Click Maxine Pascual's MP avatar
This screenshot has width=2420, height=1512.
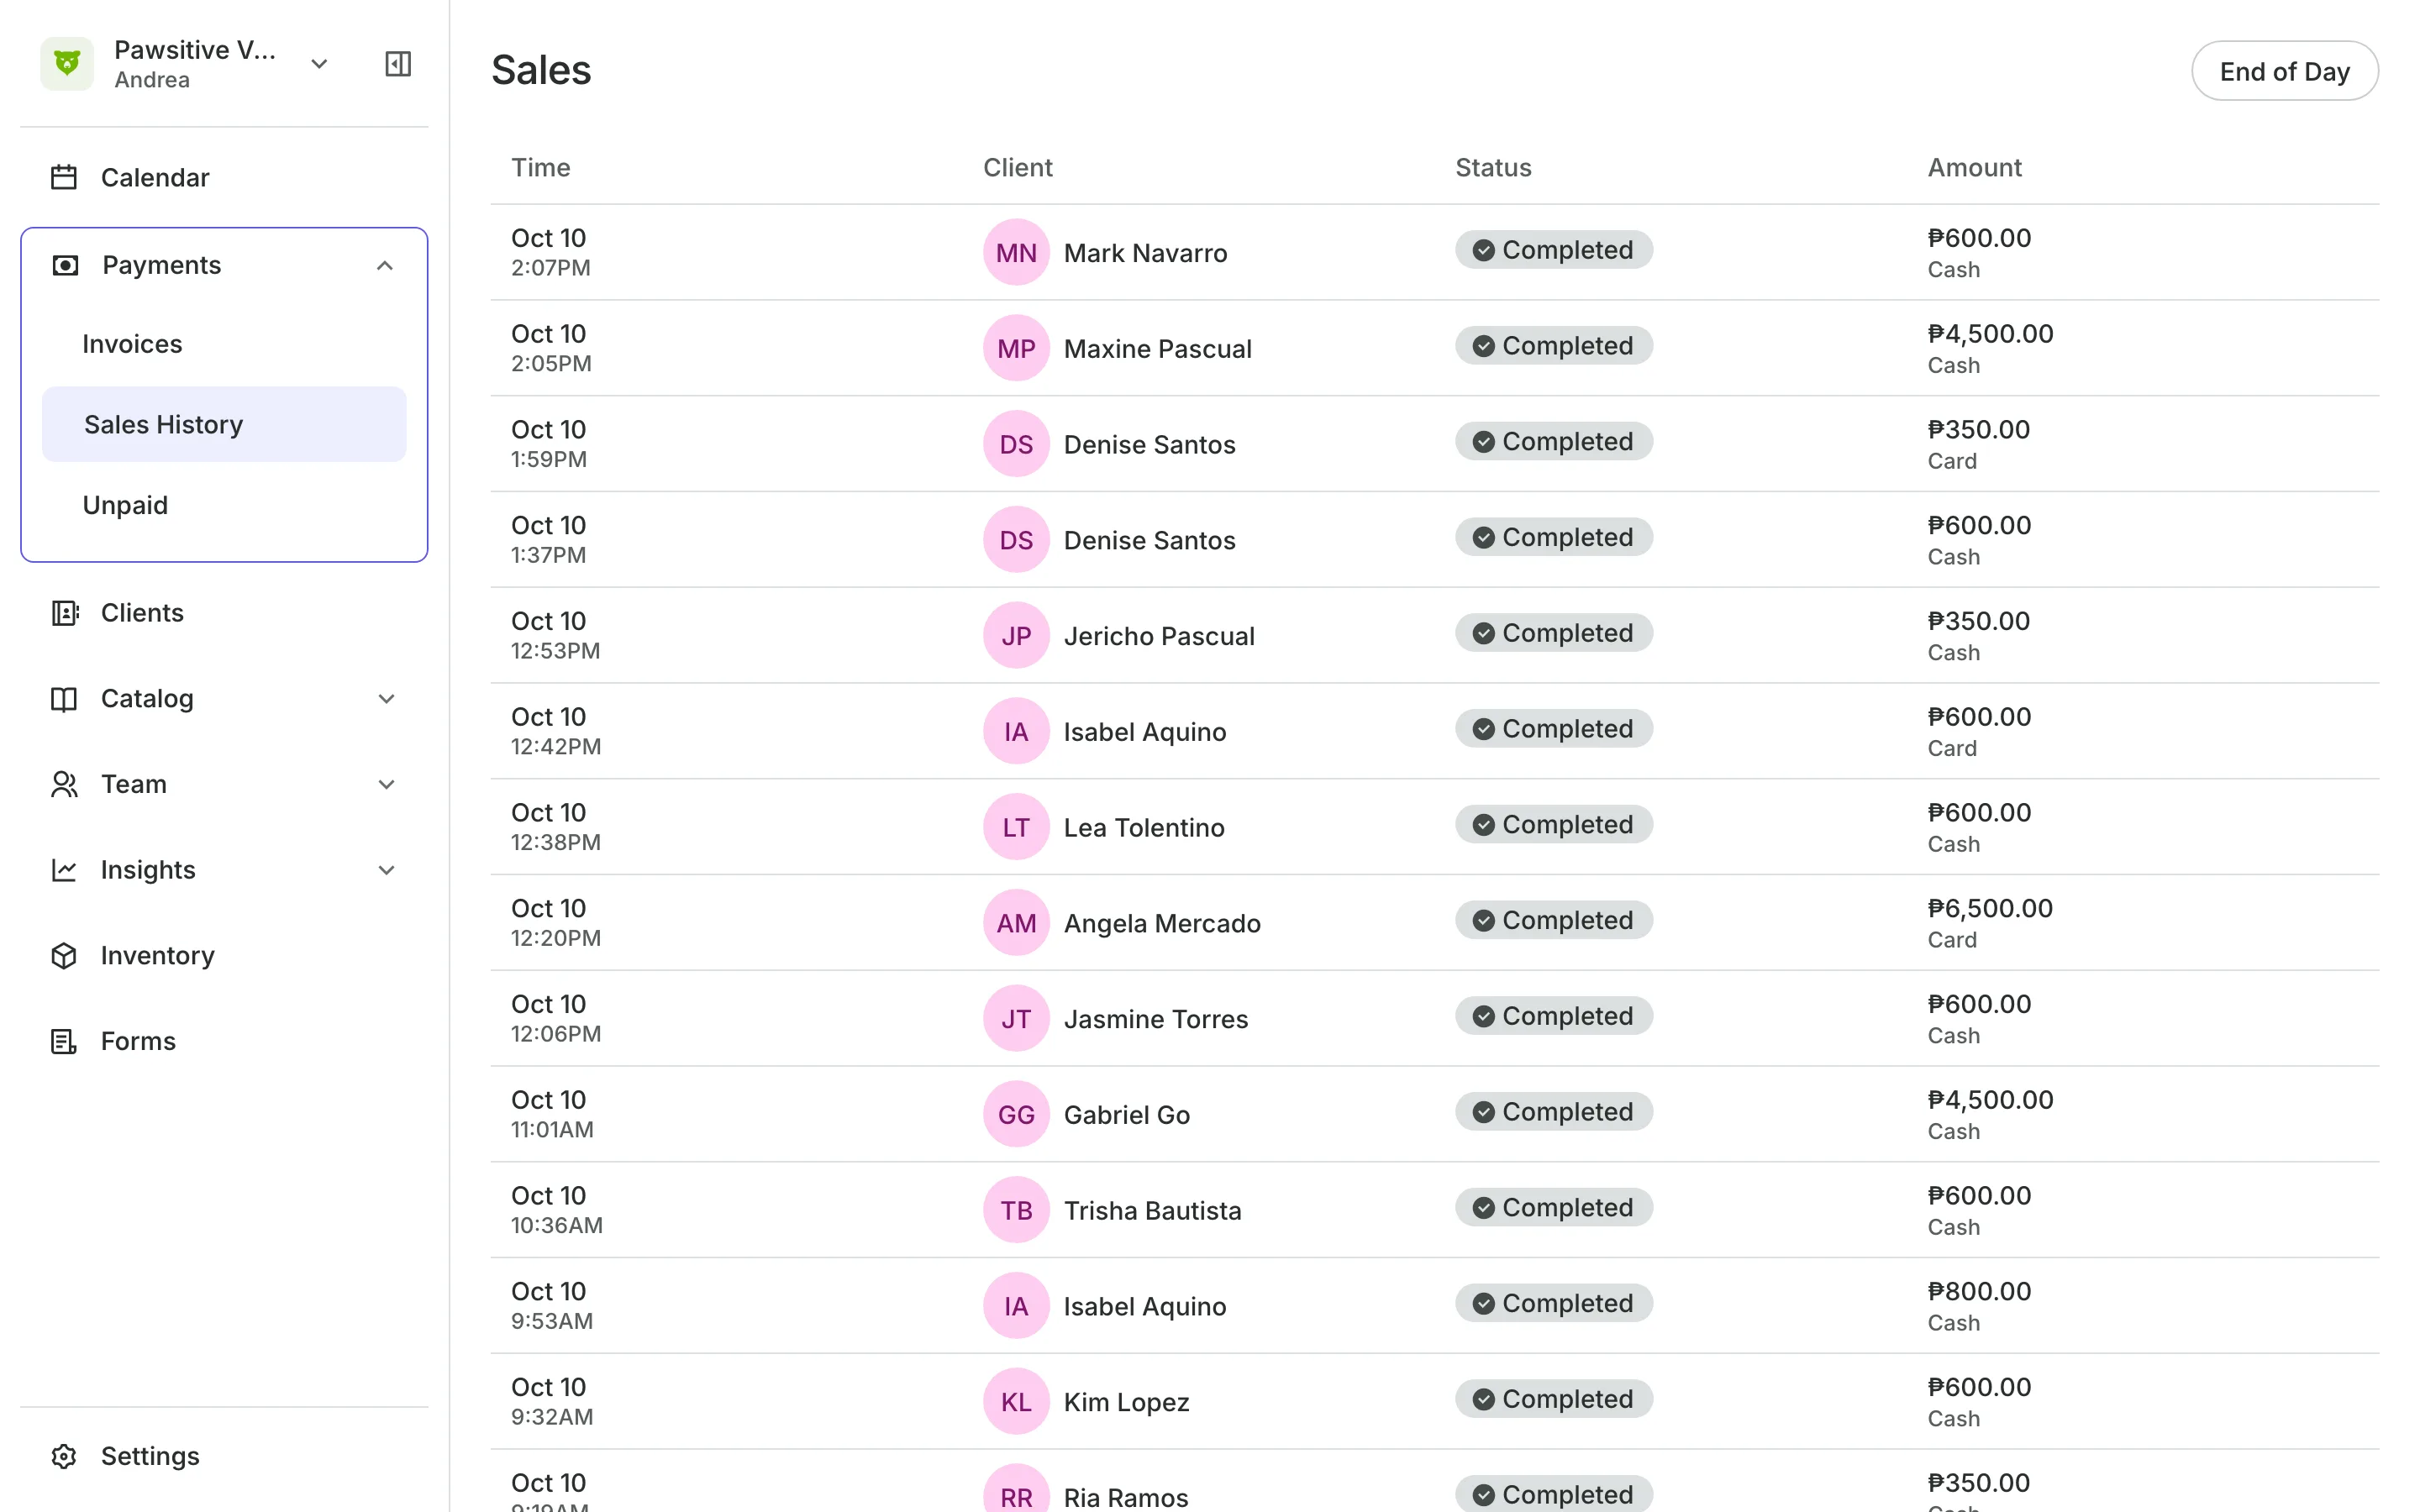[1016, 348]
